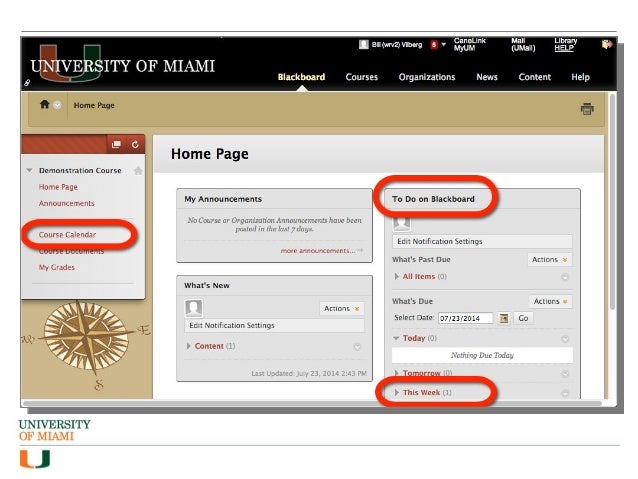
Task: Click the Nothing Due Today text
Action: tap(482, 355)
